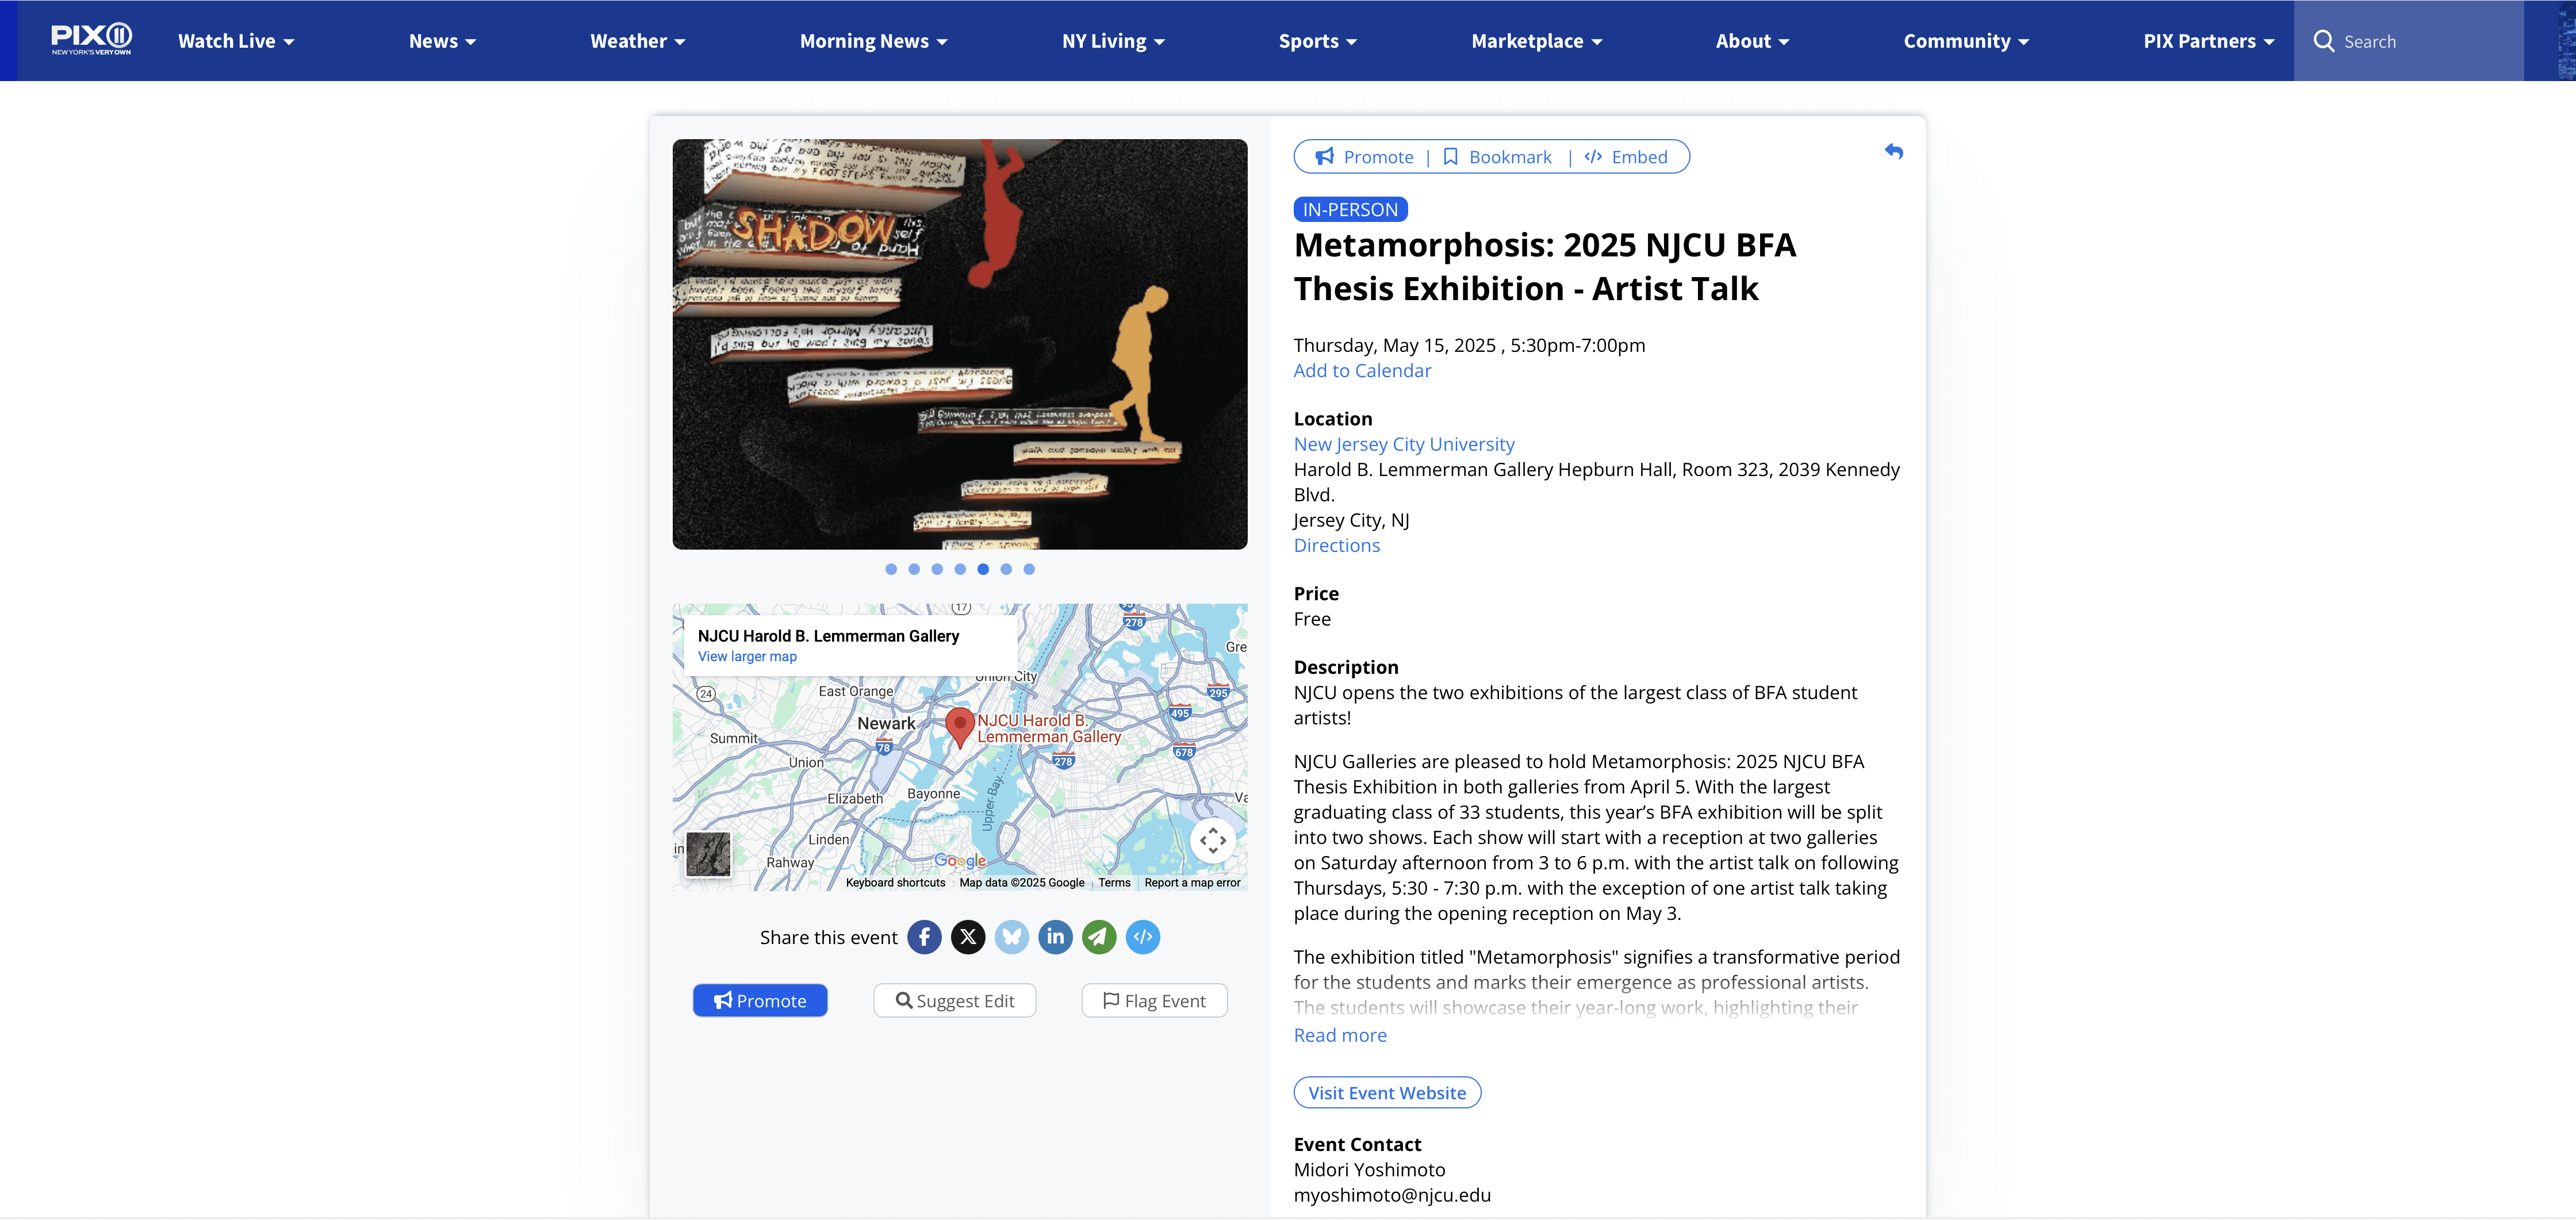The width and height of the screenshot is (2576, 1220).
Task: Click blue back arrow icon
Action: (1893, 152)
